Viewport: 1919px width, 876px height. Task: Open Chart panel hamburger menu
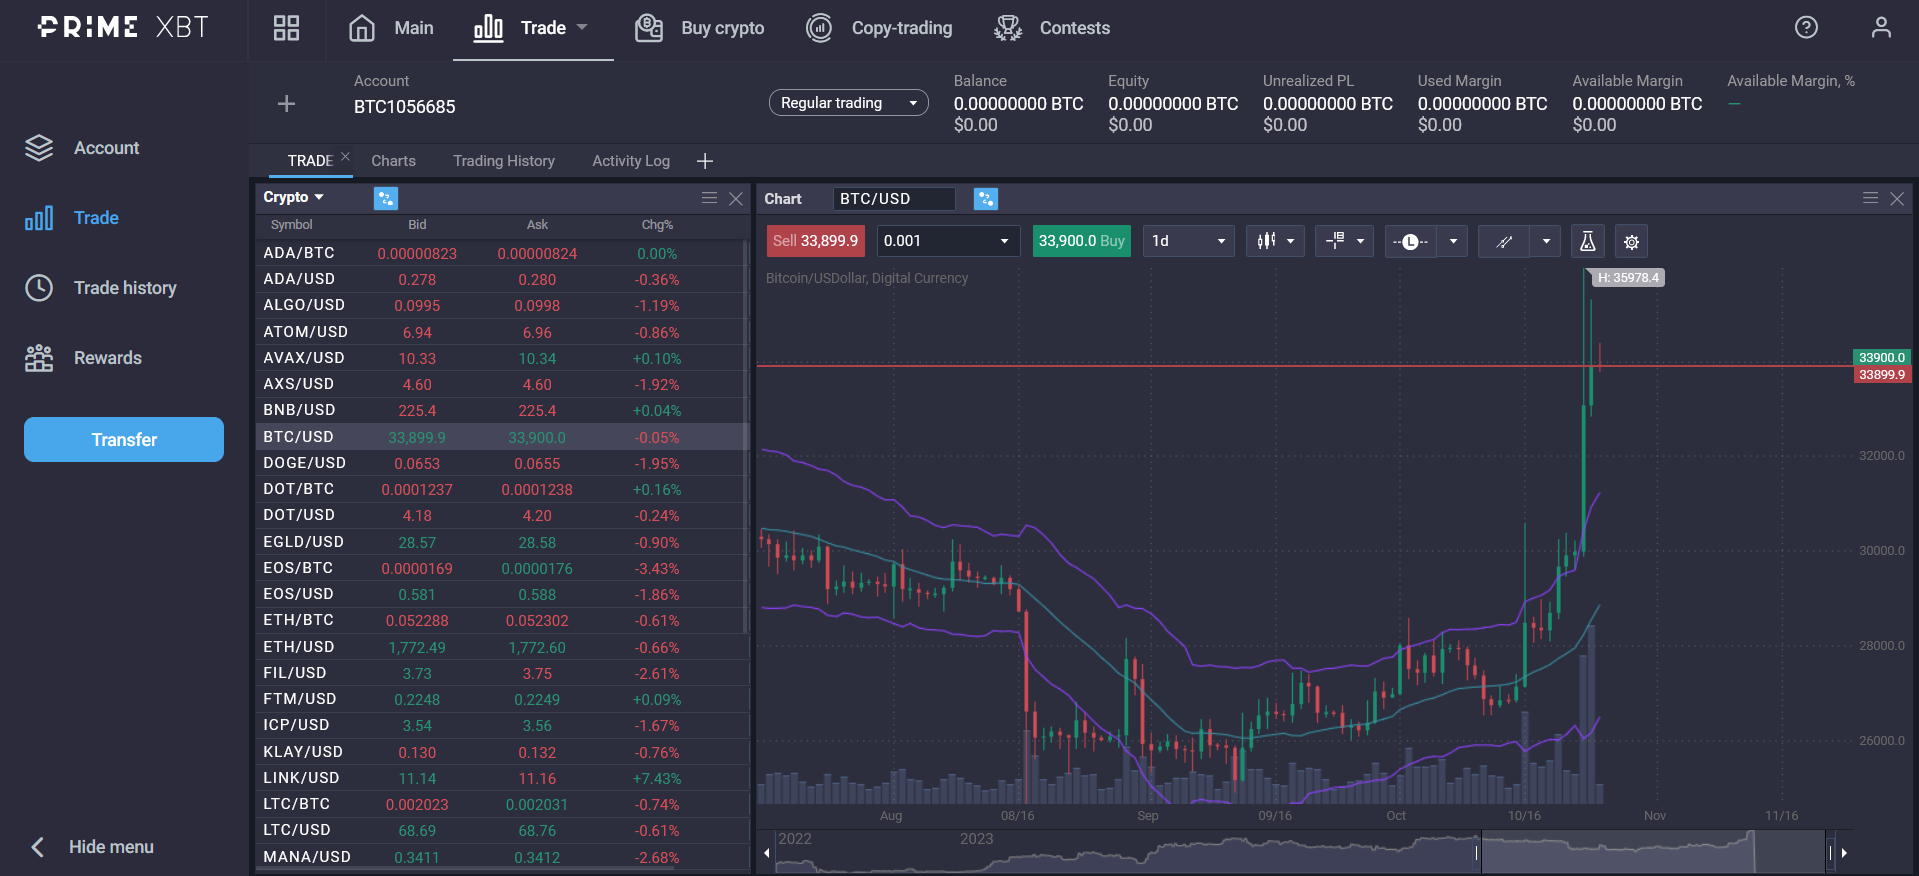point(1870,198)
